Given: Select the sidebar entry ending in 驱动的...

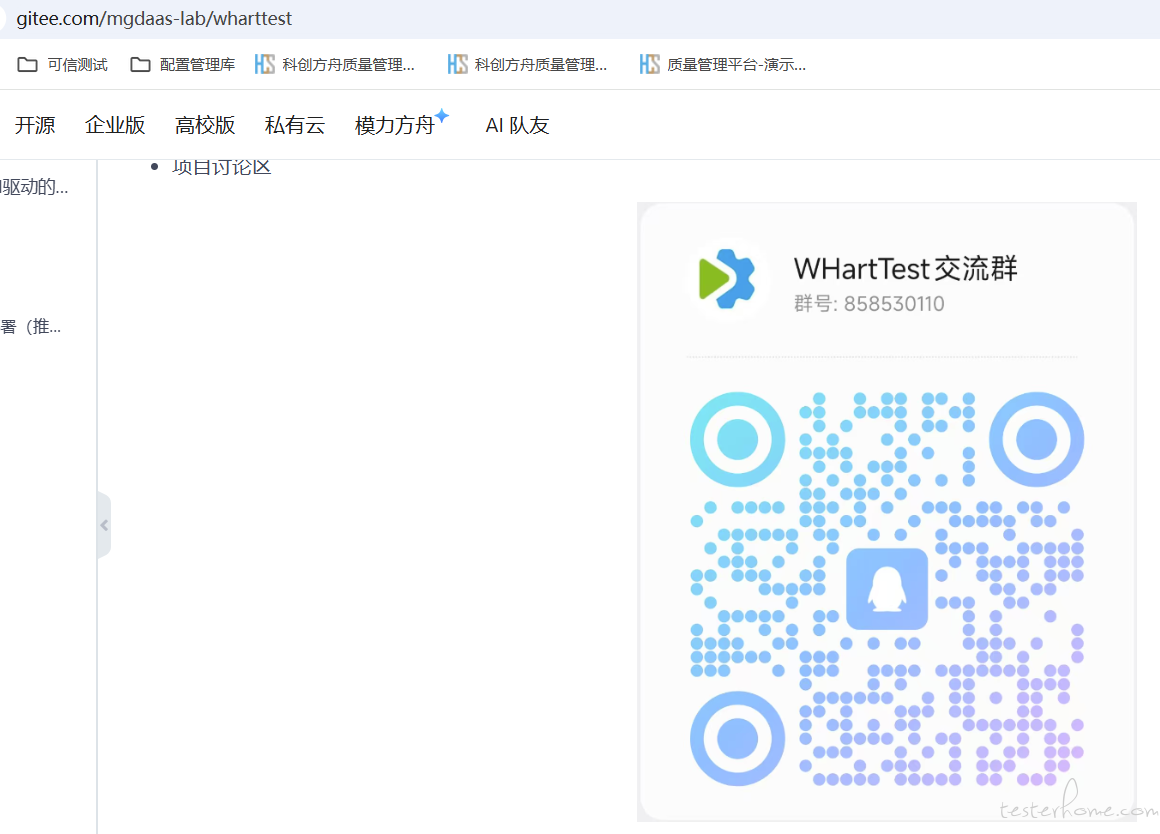Looking at the screenshot, I should pos(34,186).
